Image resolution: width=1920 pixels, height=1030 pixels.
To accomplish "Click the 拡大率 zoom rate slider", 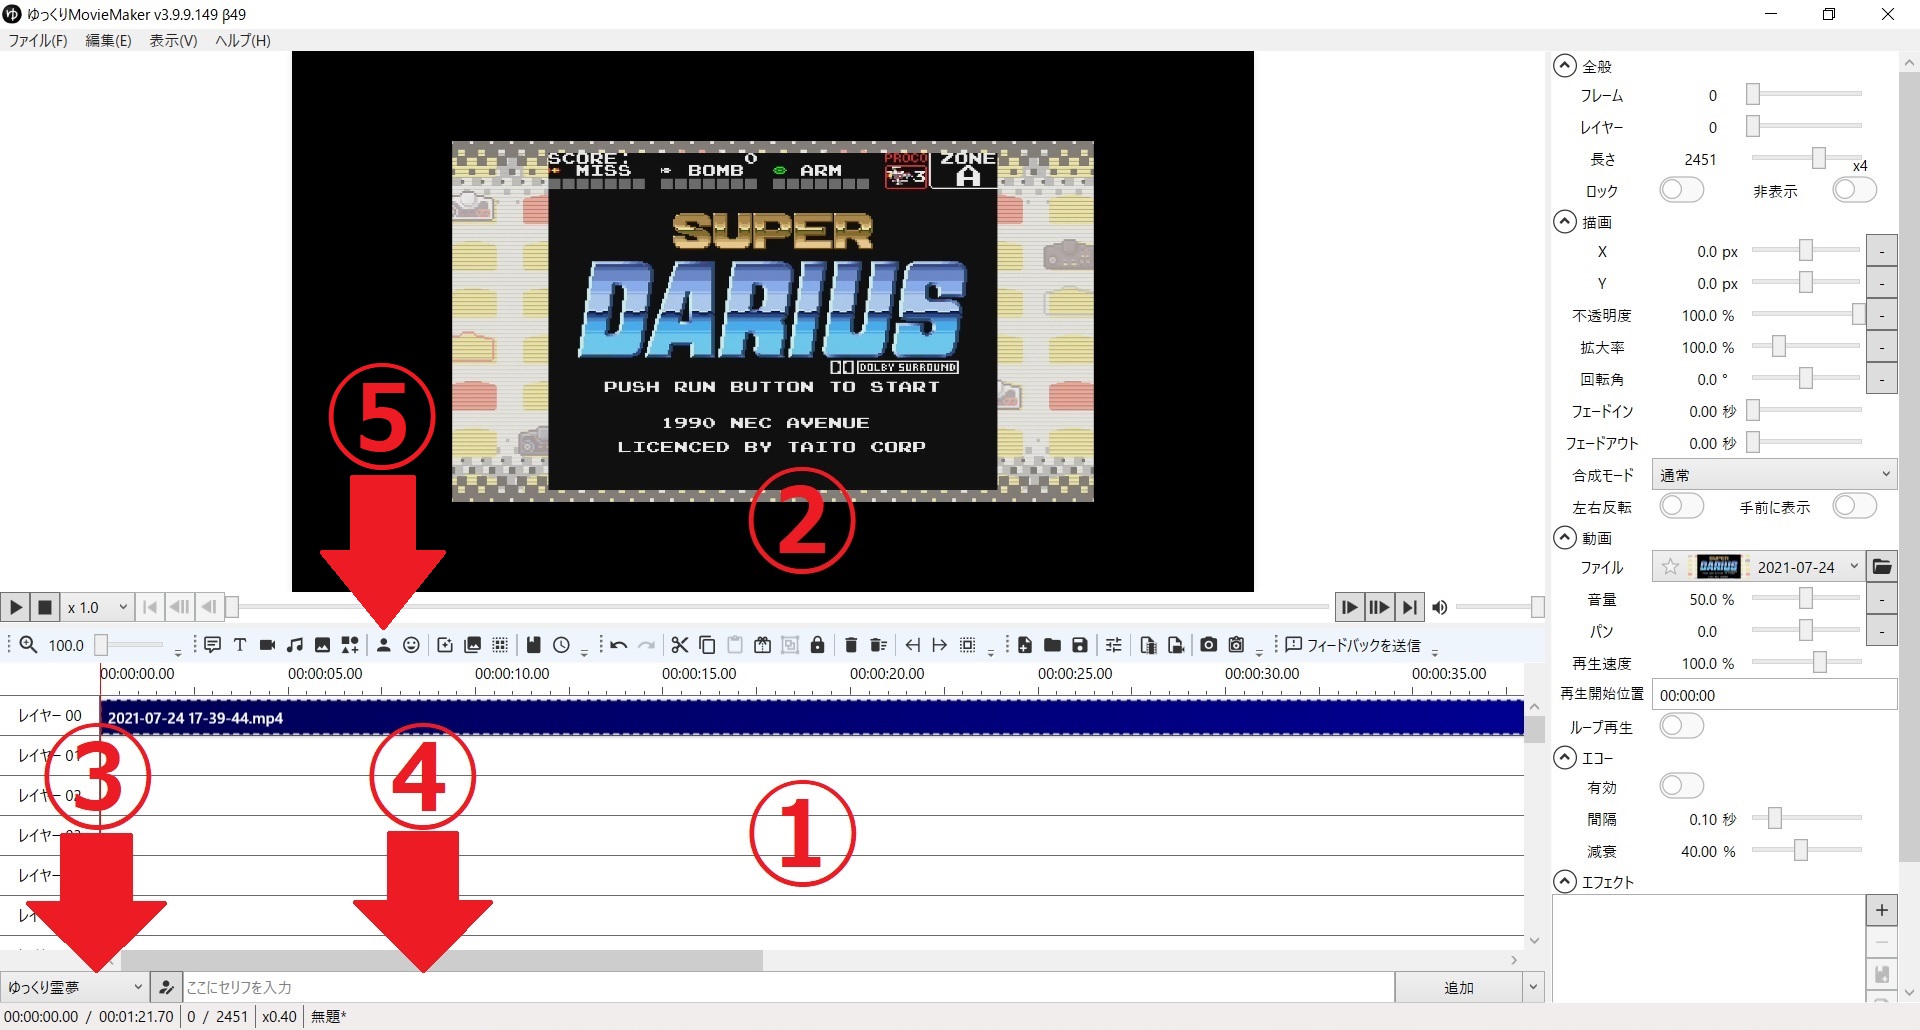I will pyautogui.click(x=1807, y=347).
